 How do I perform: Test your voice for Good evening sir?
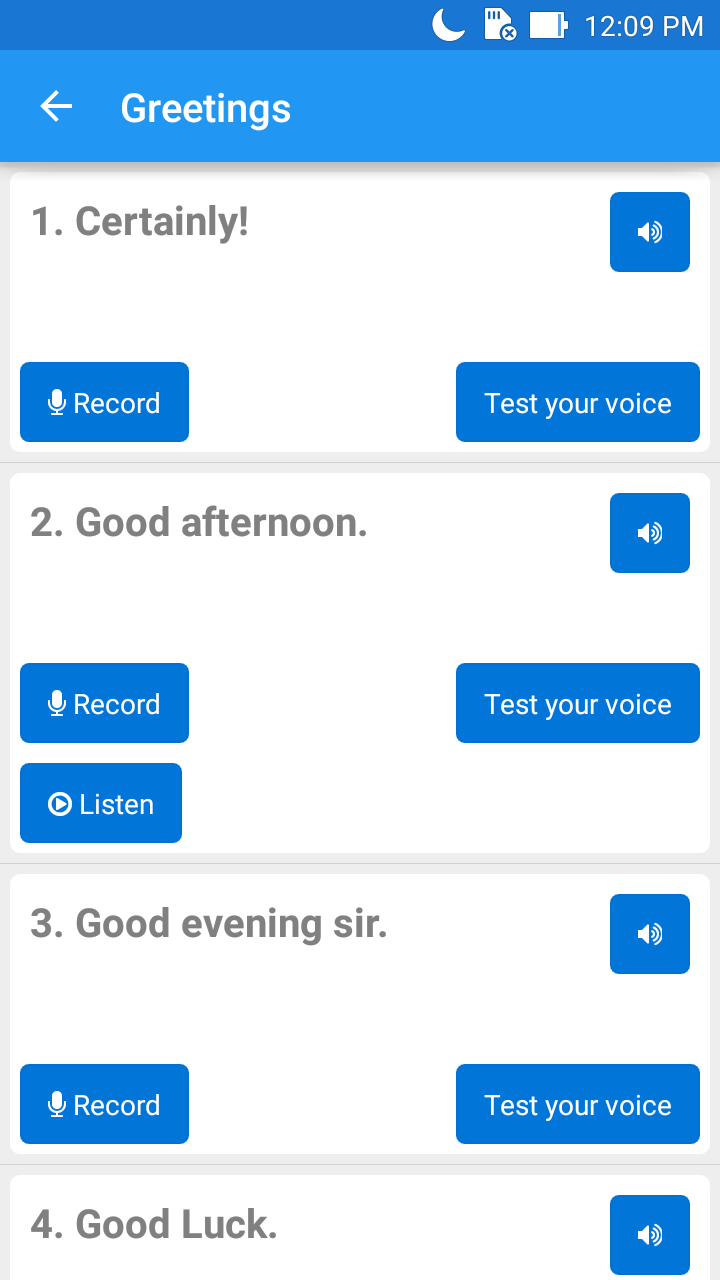578,1104
